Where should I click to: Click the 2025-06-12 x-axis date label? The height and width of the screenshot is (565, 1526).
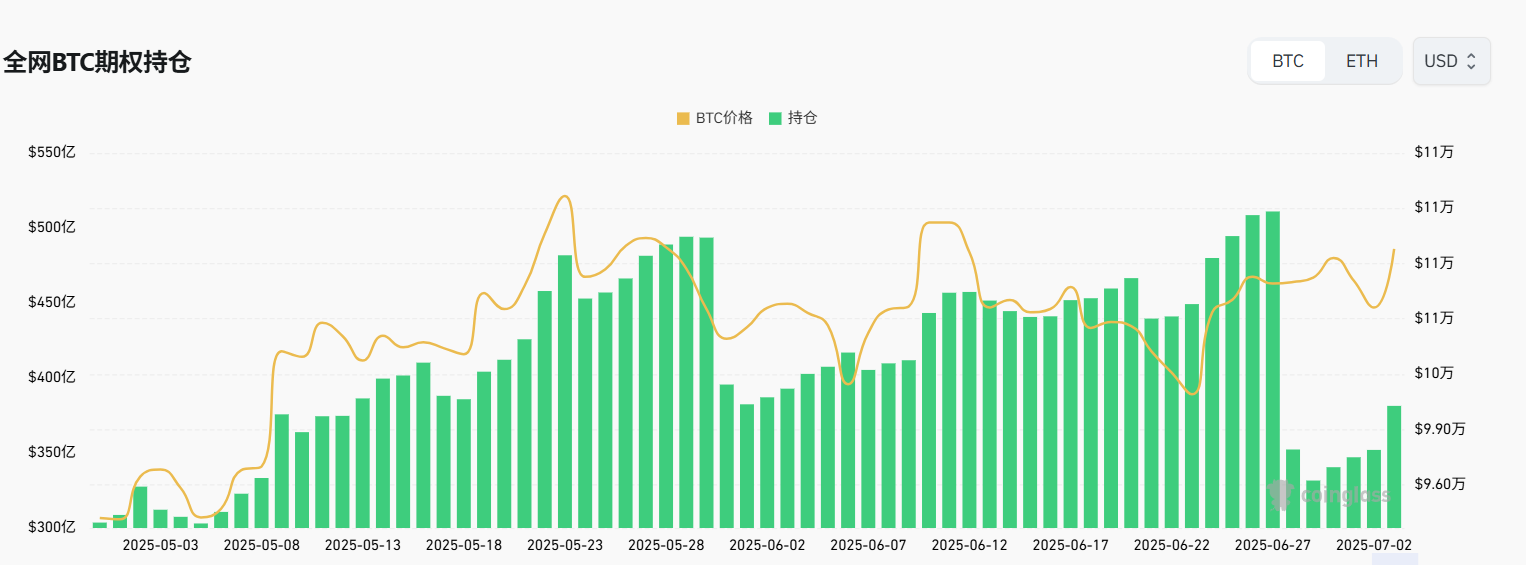[969, 545]
